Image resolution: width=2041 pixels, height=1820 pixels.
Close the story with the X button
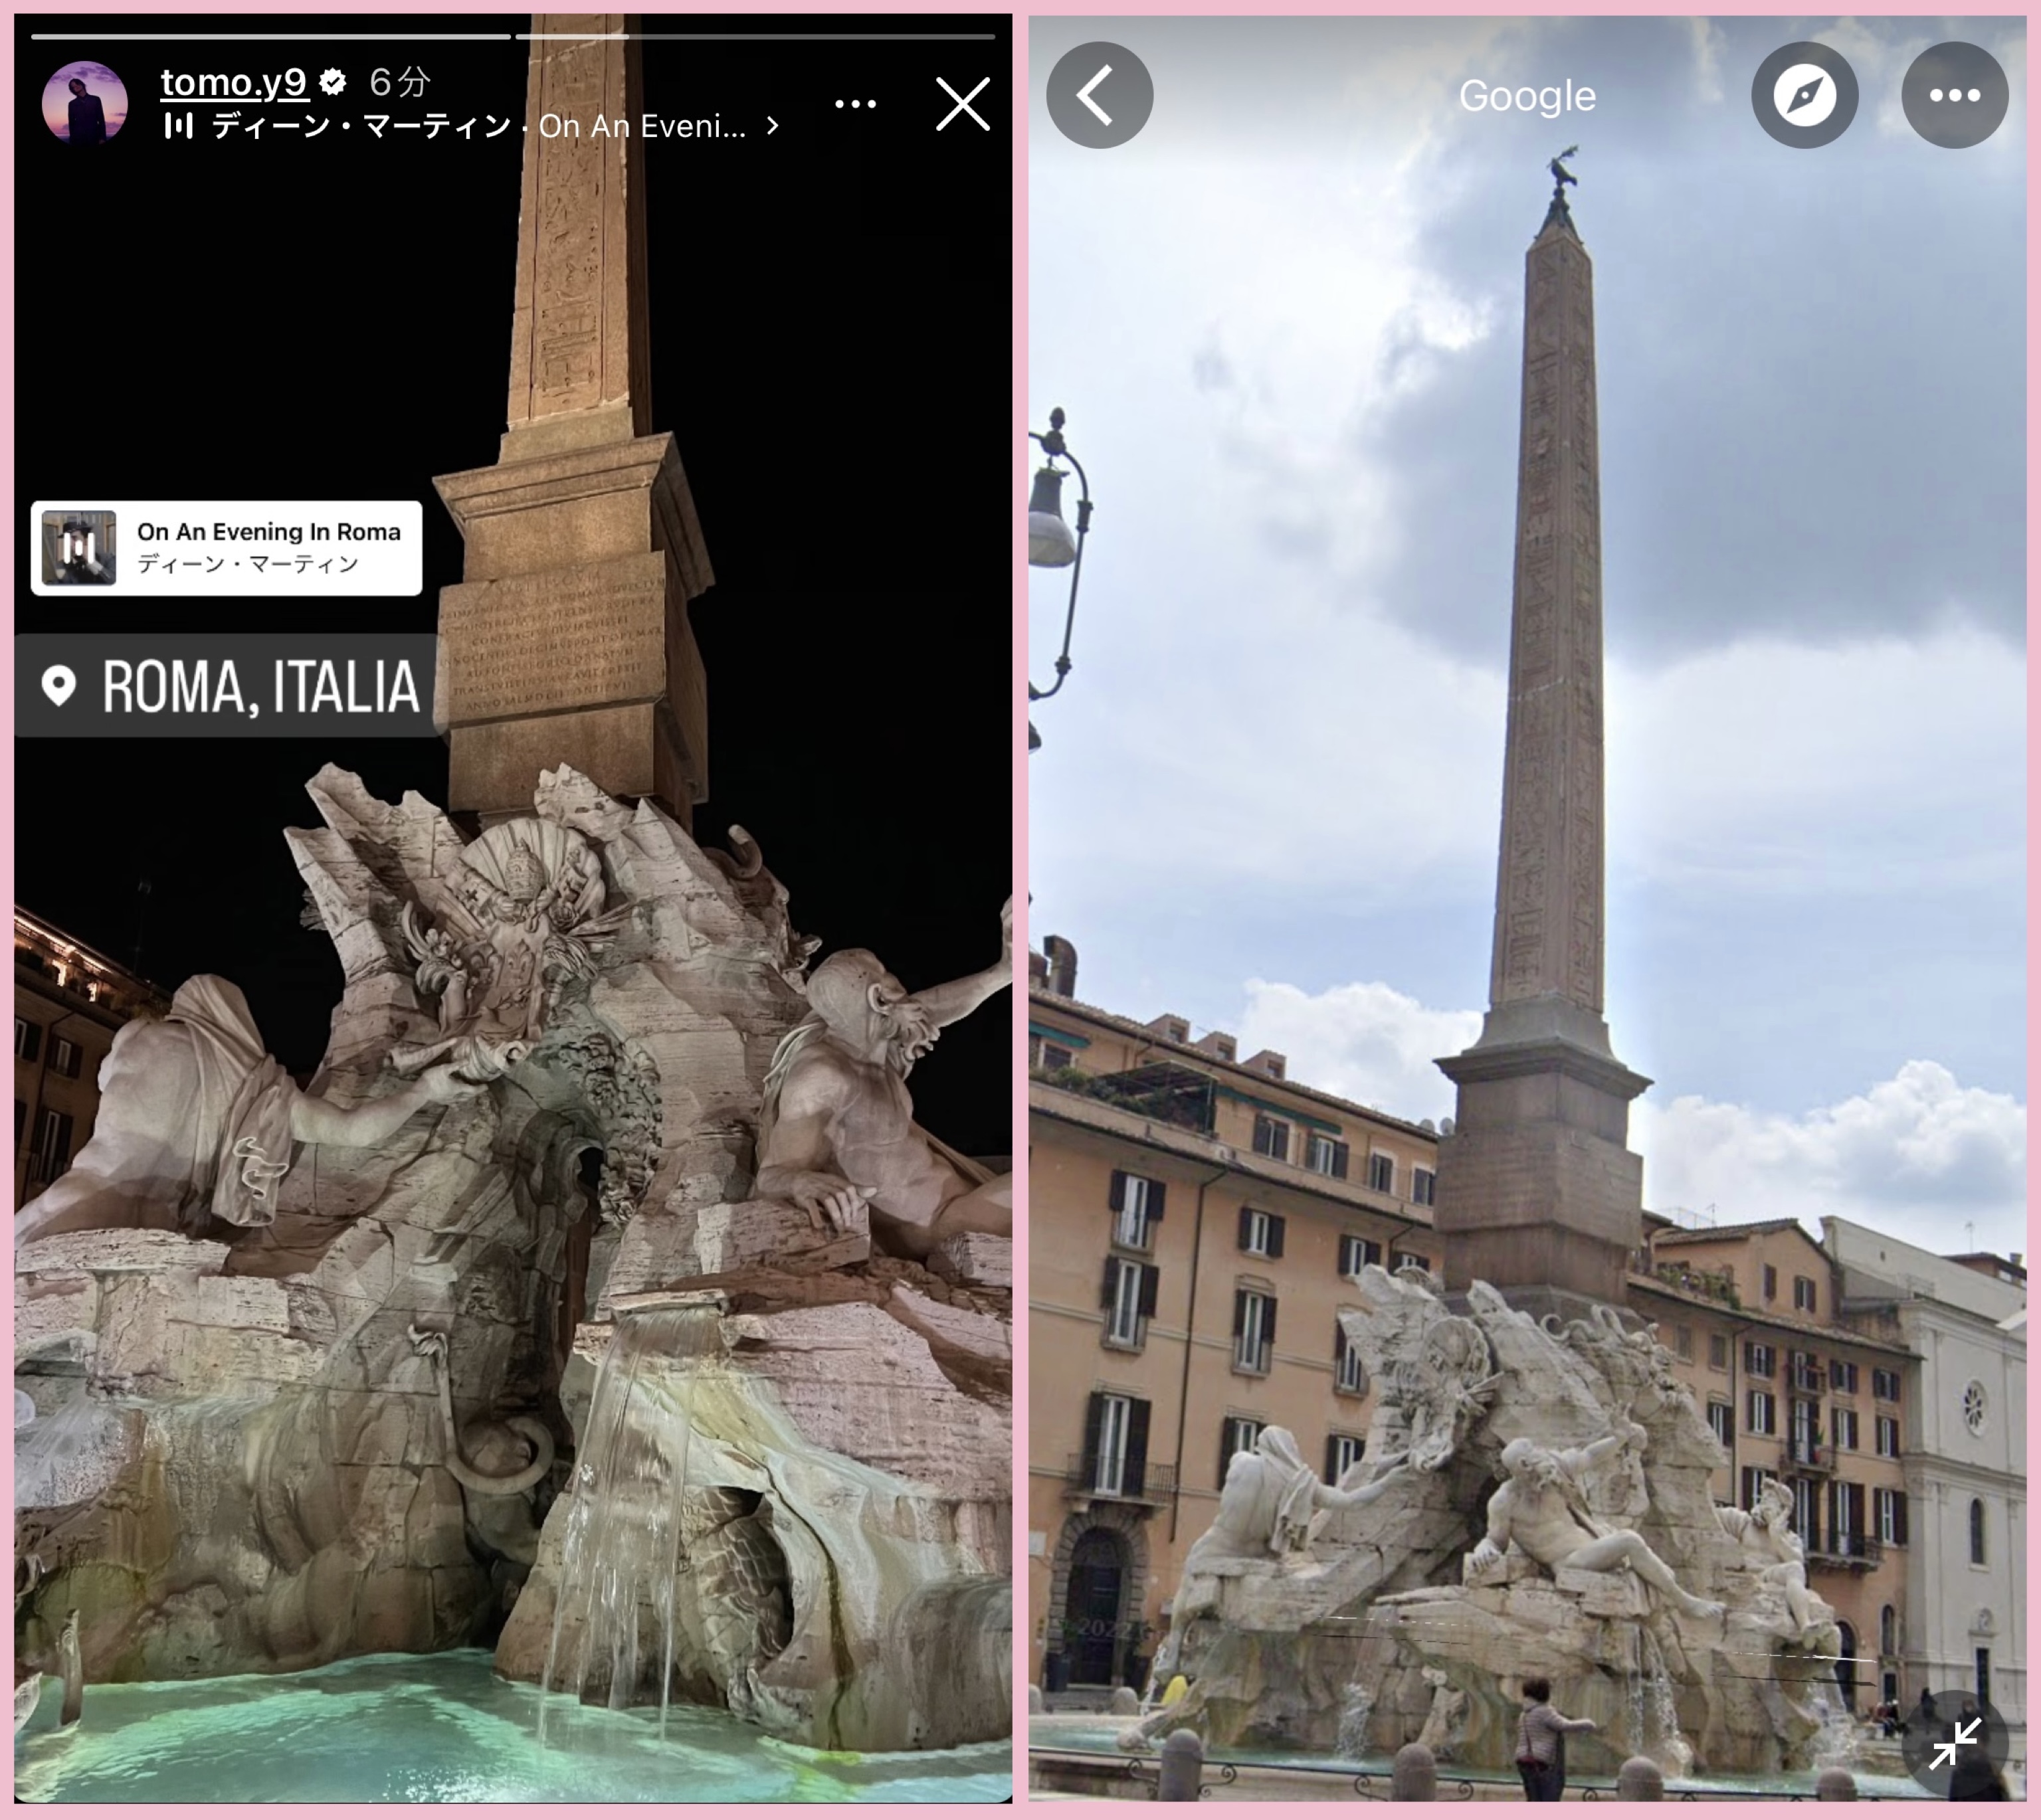[963, 104]
